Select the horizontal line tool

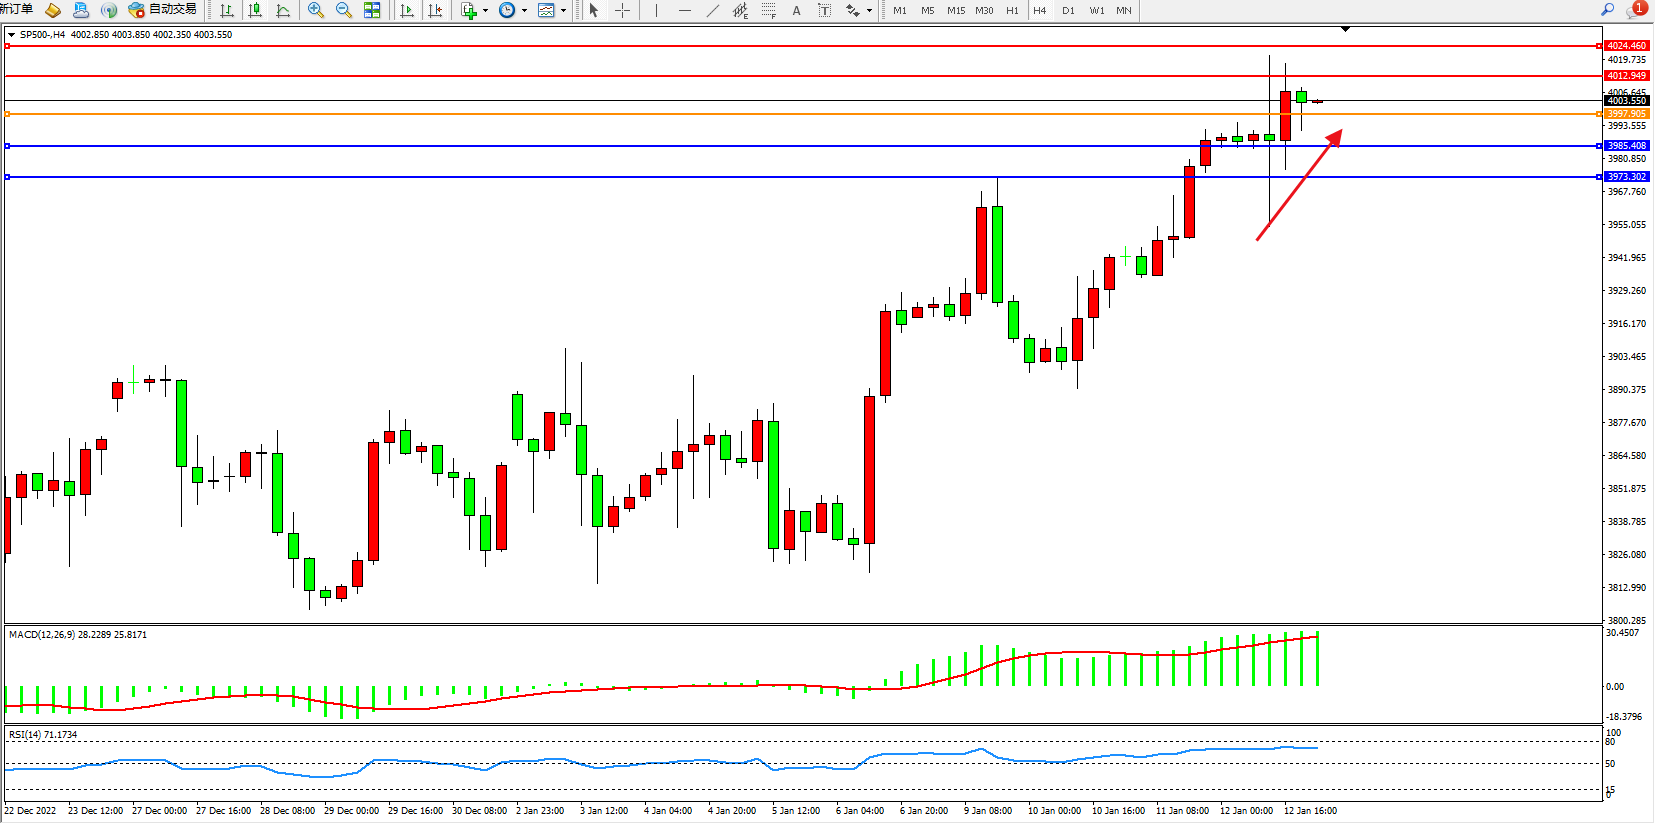[684, 10]
